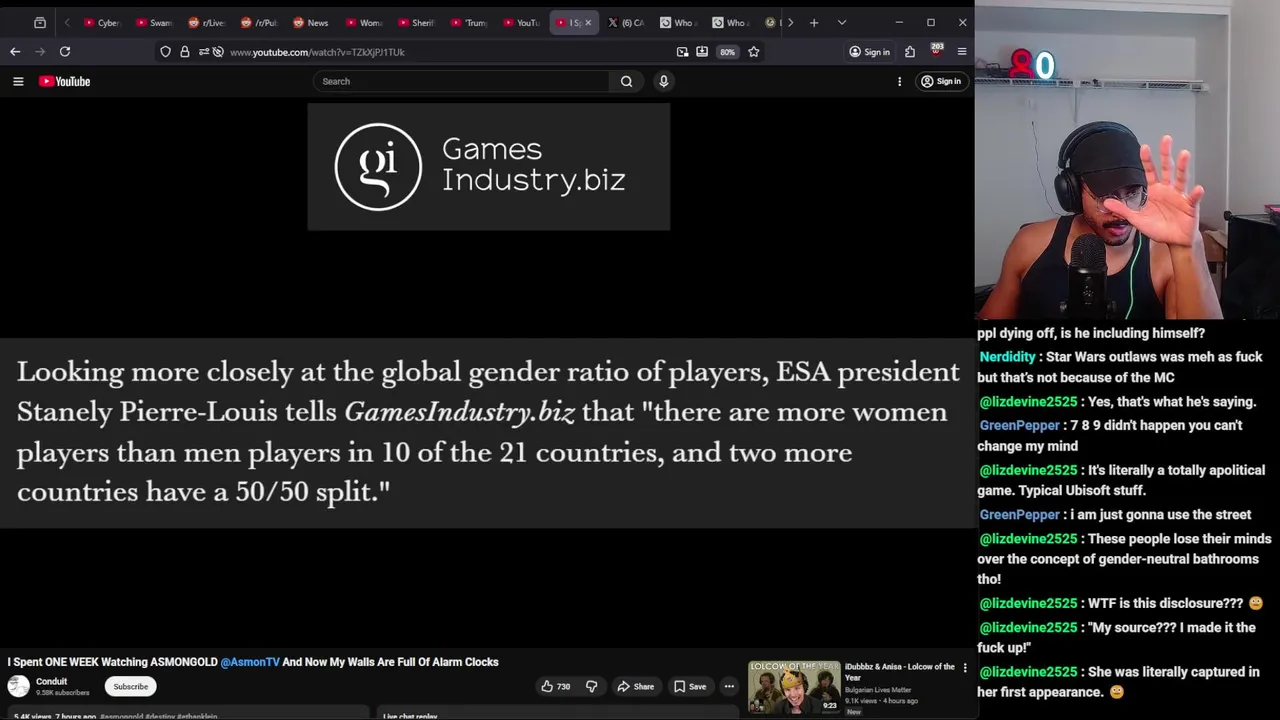Click the YouTube Sign in button
1280x720 pixels.
click(940, 81)
